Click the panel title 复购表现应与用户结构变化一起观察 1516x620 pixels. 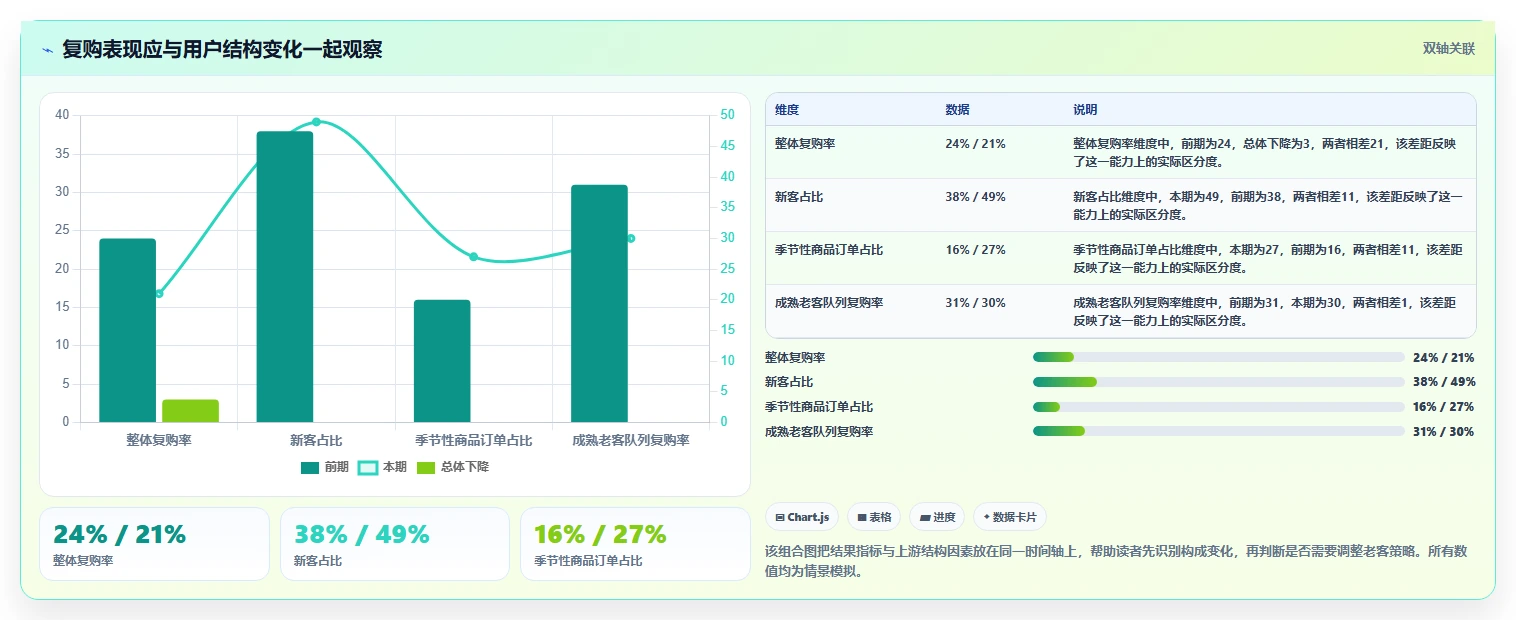point(222,50)
